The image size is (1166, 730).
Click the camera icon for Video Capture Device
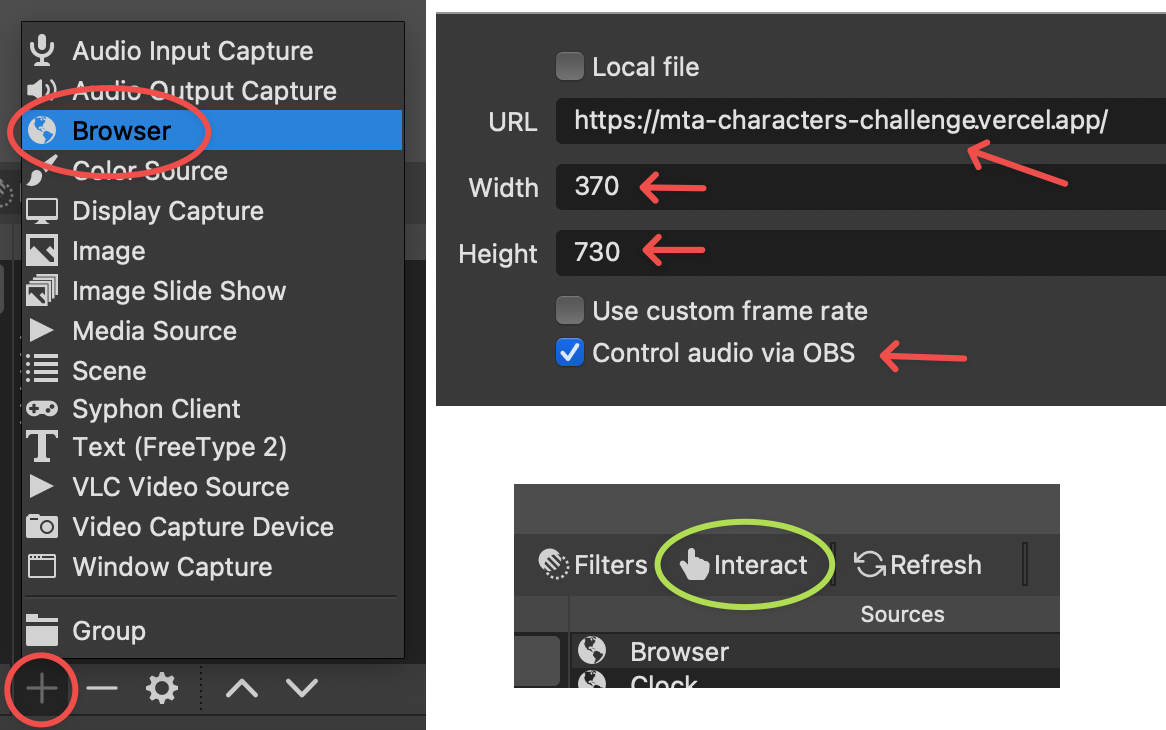[x=42, y=526]
